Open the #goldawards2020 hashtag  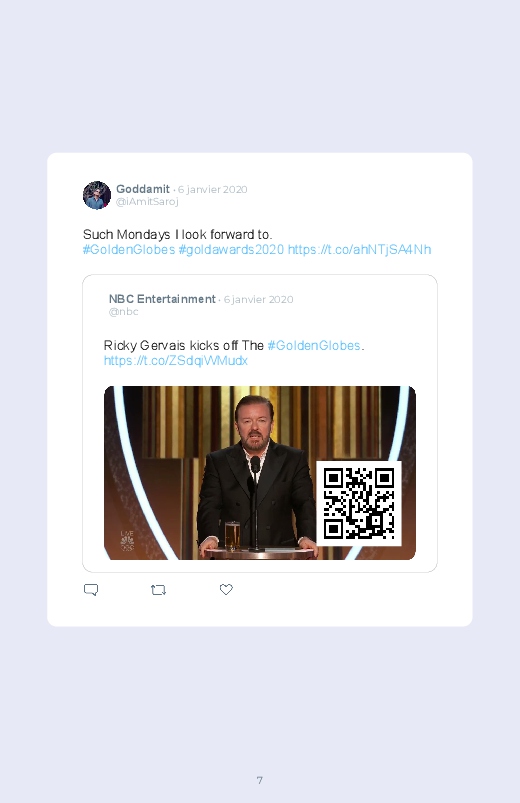[231, 249]
